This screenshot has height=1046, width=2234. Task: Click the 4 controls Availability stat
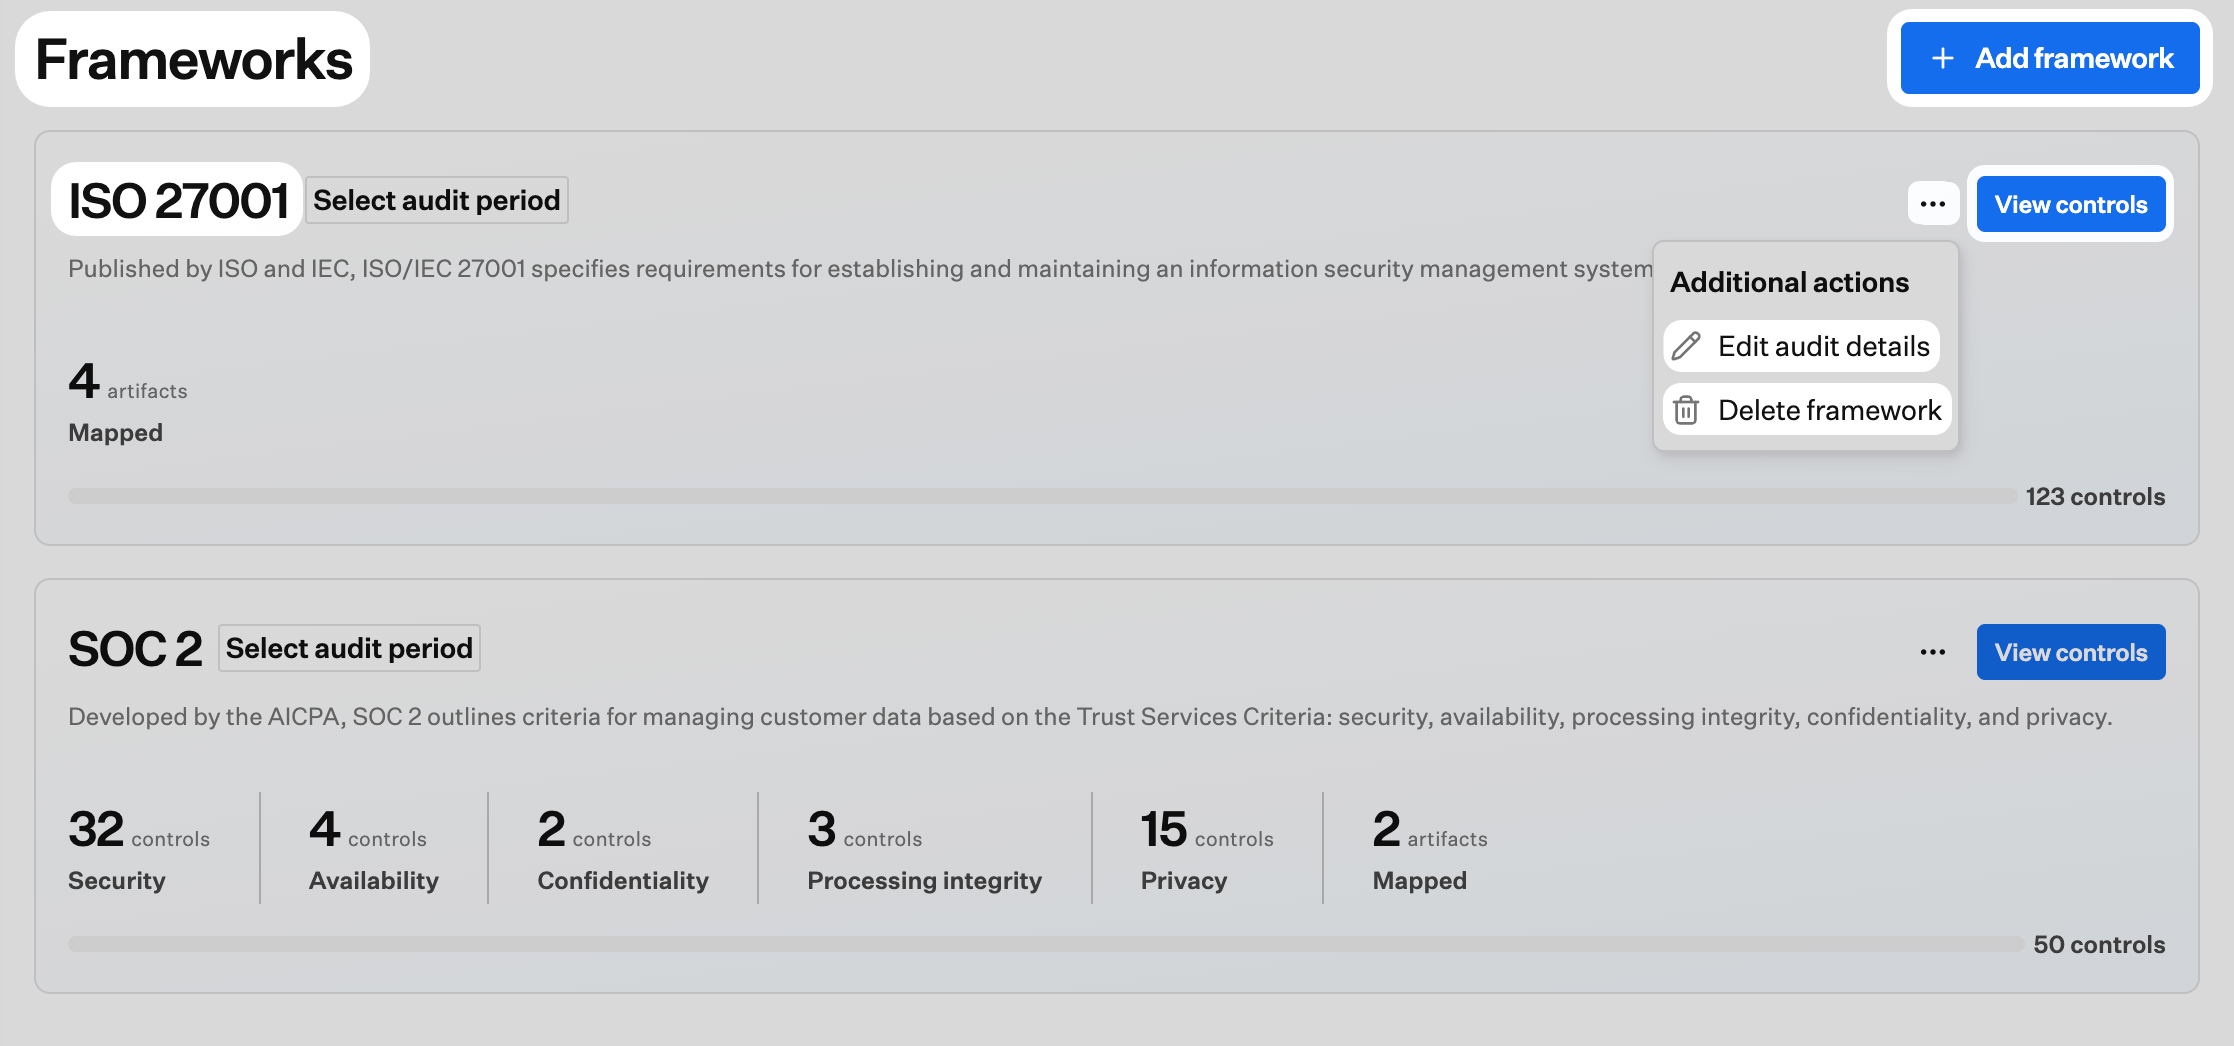(x=373, y=850)
